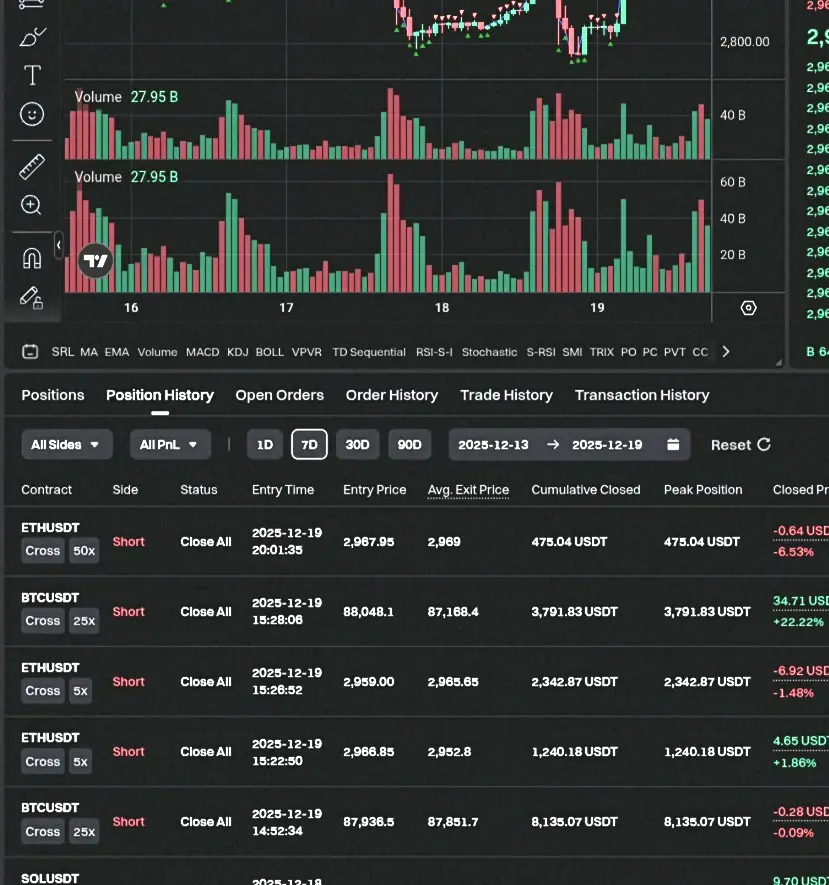Click the Cumulative Closed column header
Viewport: 829px width, 885px height.
pos(586,490)
